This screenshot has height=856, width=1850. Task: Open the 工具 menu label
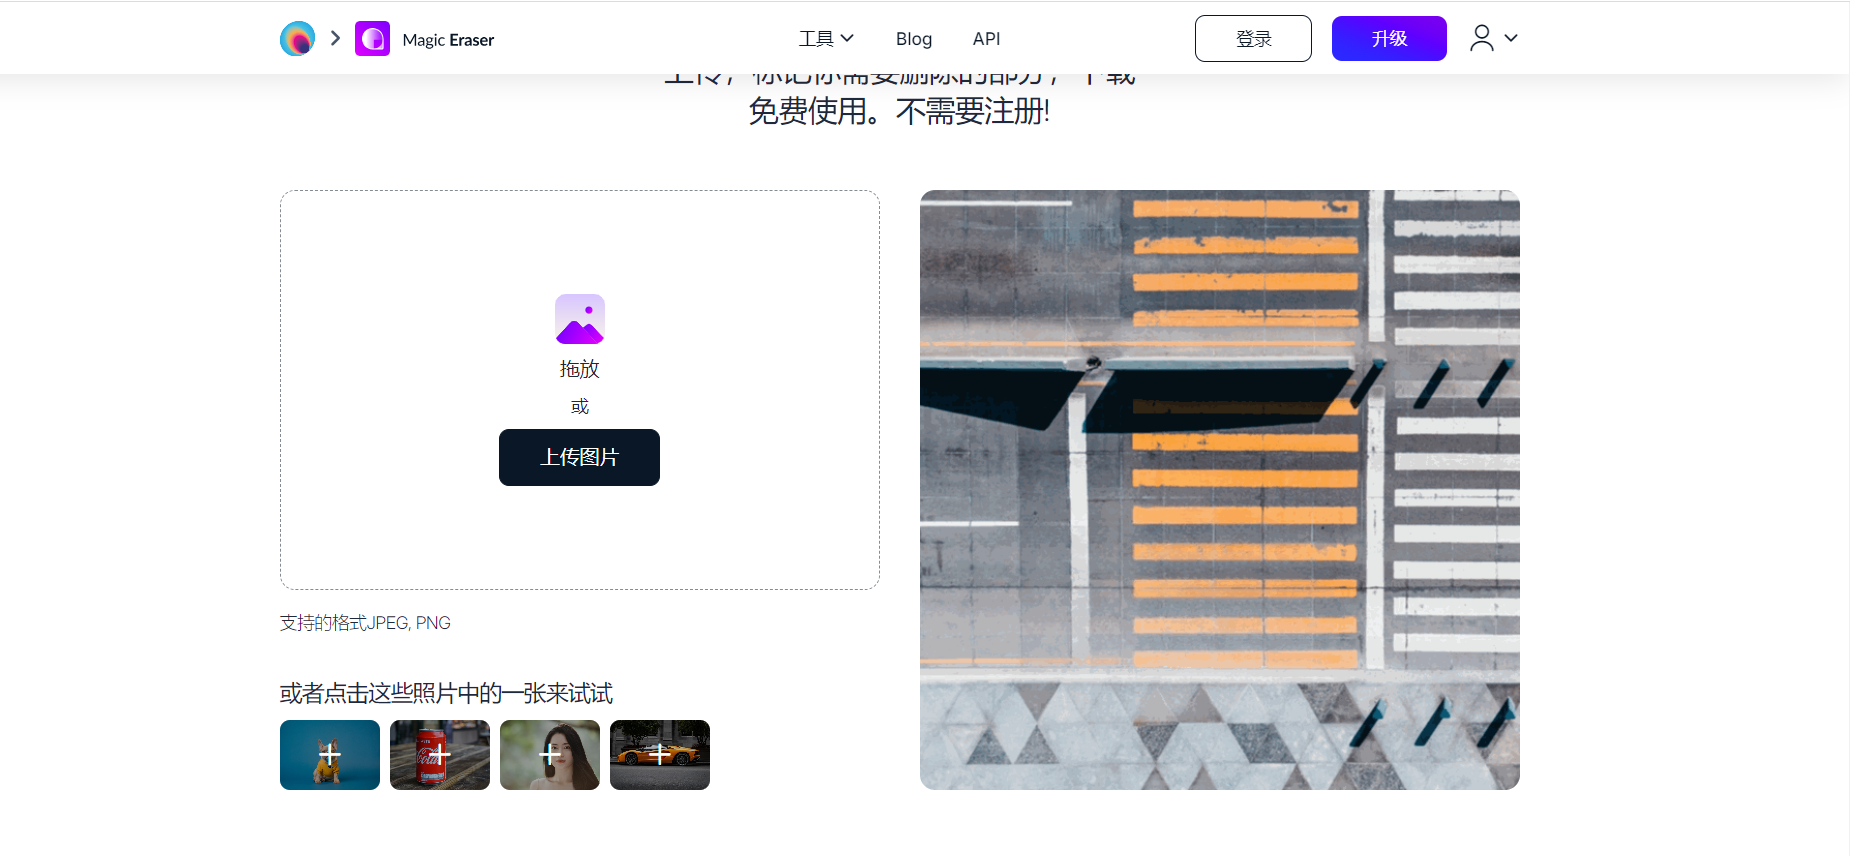(815, 39)
